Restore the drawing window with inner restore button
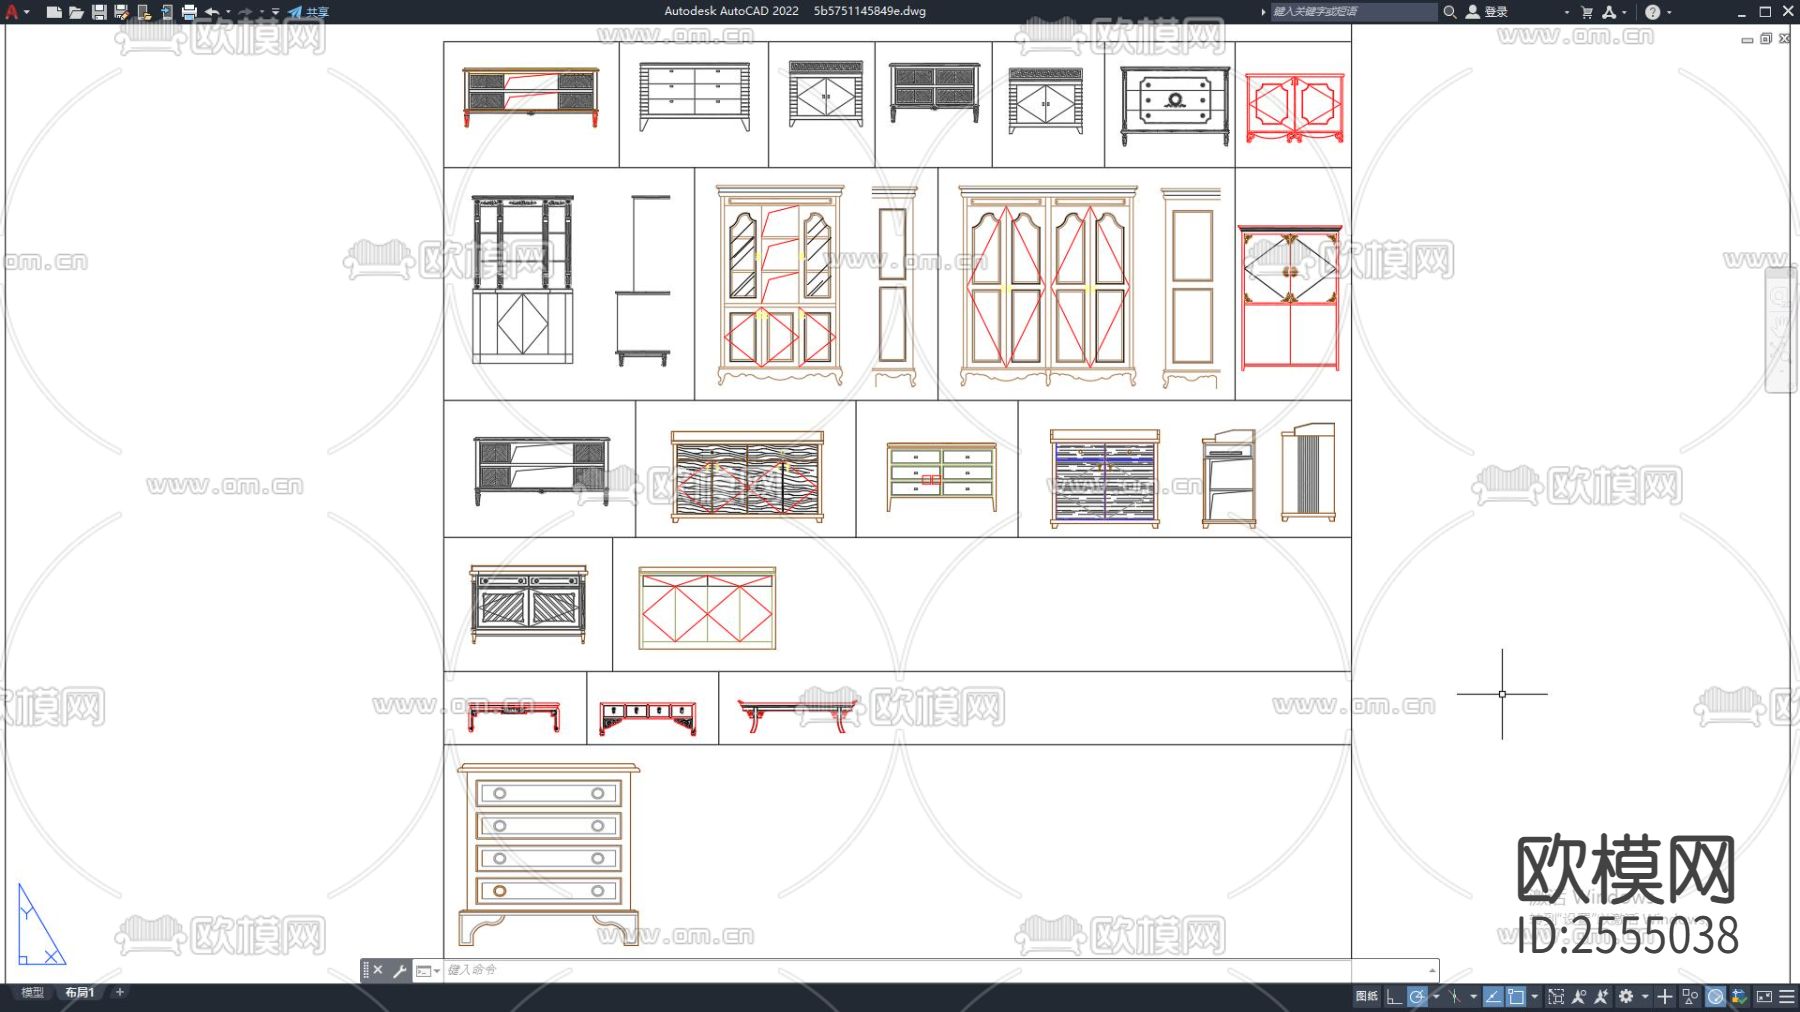Screen dimensions: 1800x1012 tap(1766, 39)
